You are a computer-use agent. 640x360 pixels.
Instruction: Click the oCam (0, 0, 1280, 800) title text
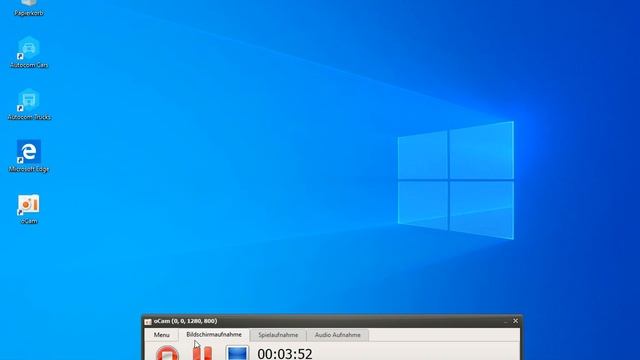click(x=185, y=321)
